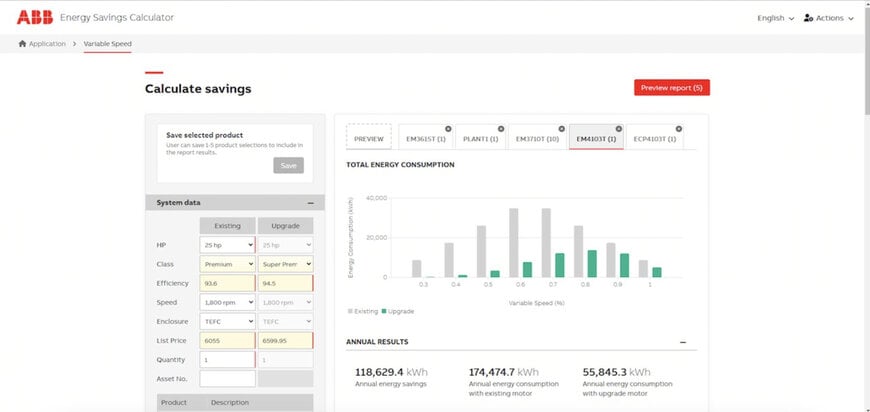Open the Existing Enclosure dropdown

[x=227, y=322]
